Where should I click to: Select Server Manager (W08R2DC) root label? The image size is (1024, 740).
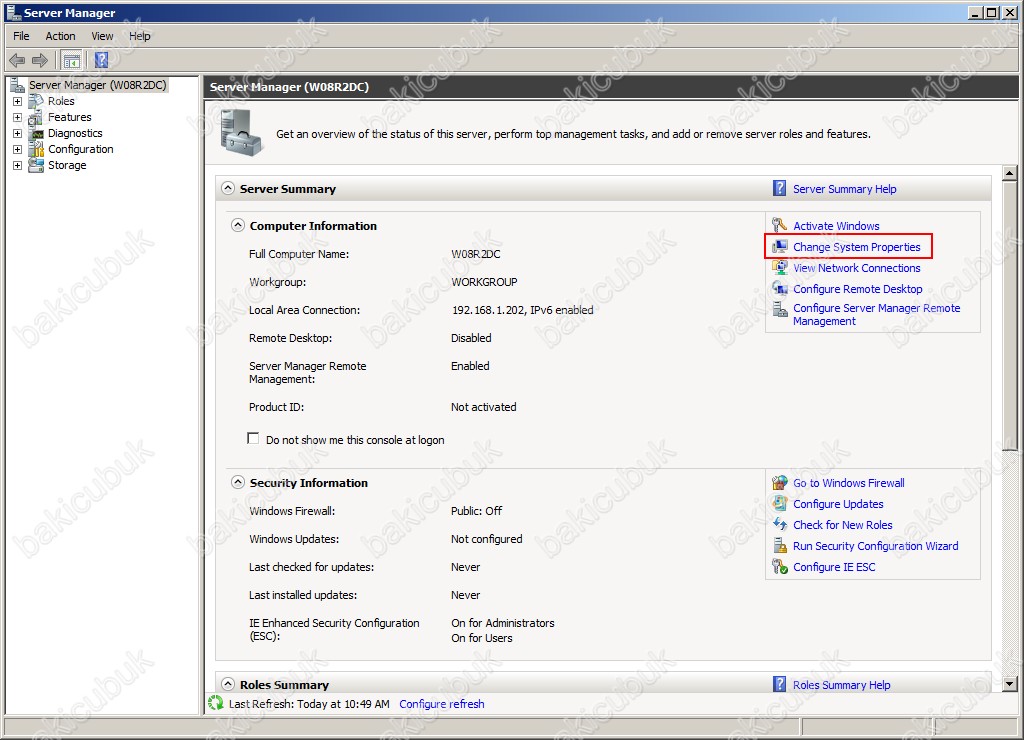click(98, 85)
